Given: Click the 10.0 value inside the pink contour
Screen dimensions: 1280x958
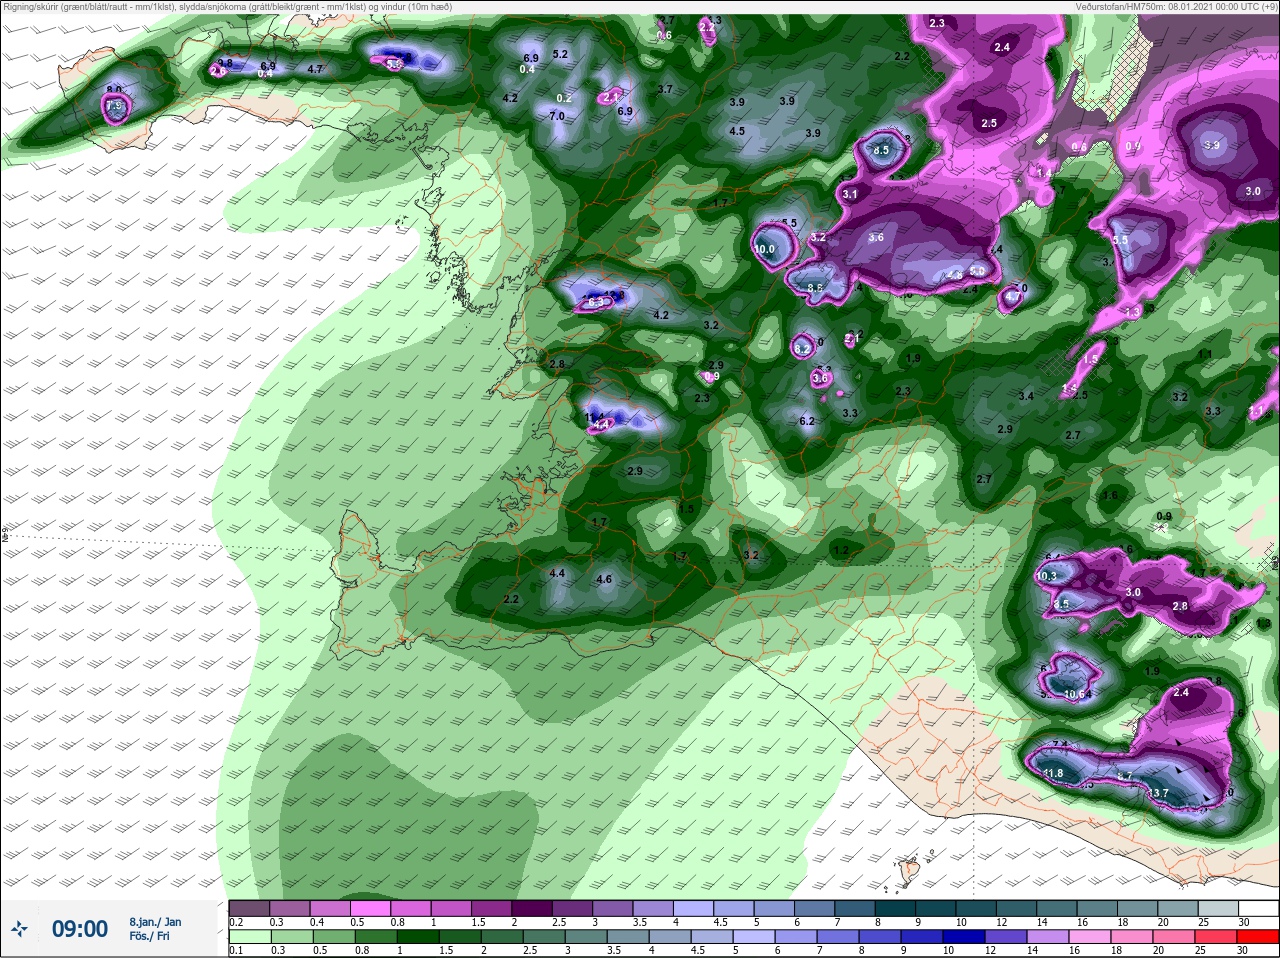Looking at the screenshot, I should (x=765, y=249).
